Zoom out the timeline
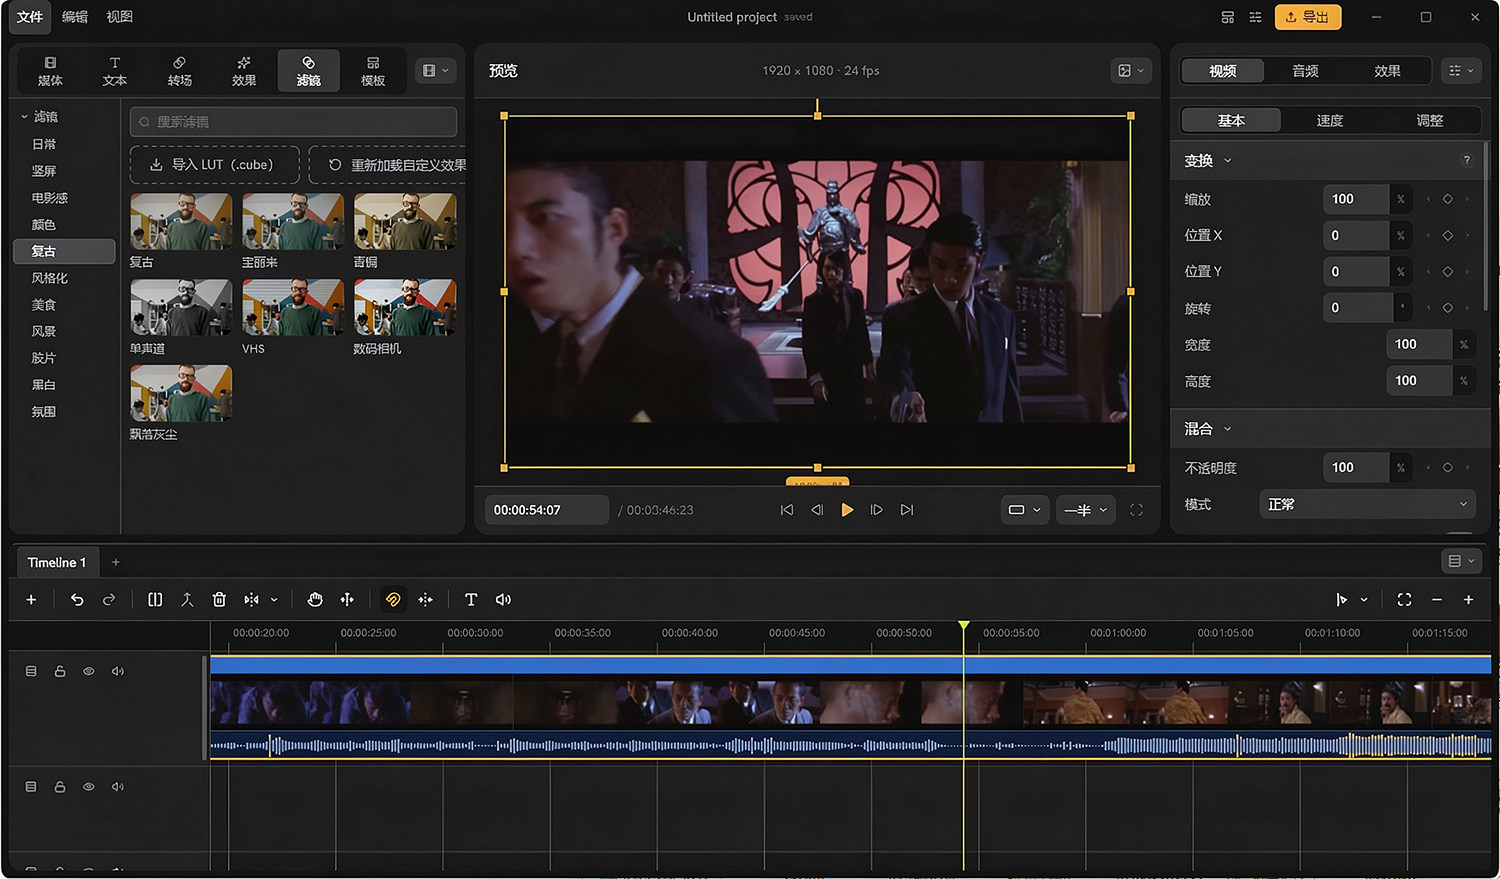The width and height of the screenshot is (1500, 879). [x=1437, y=600]
